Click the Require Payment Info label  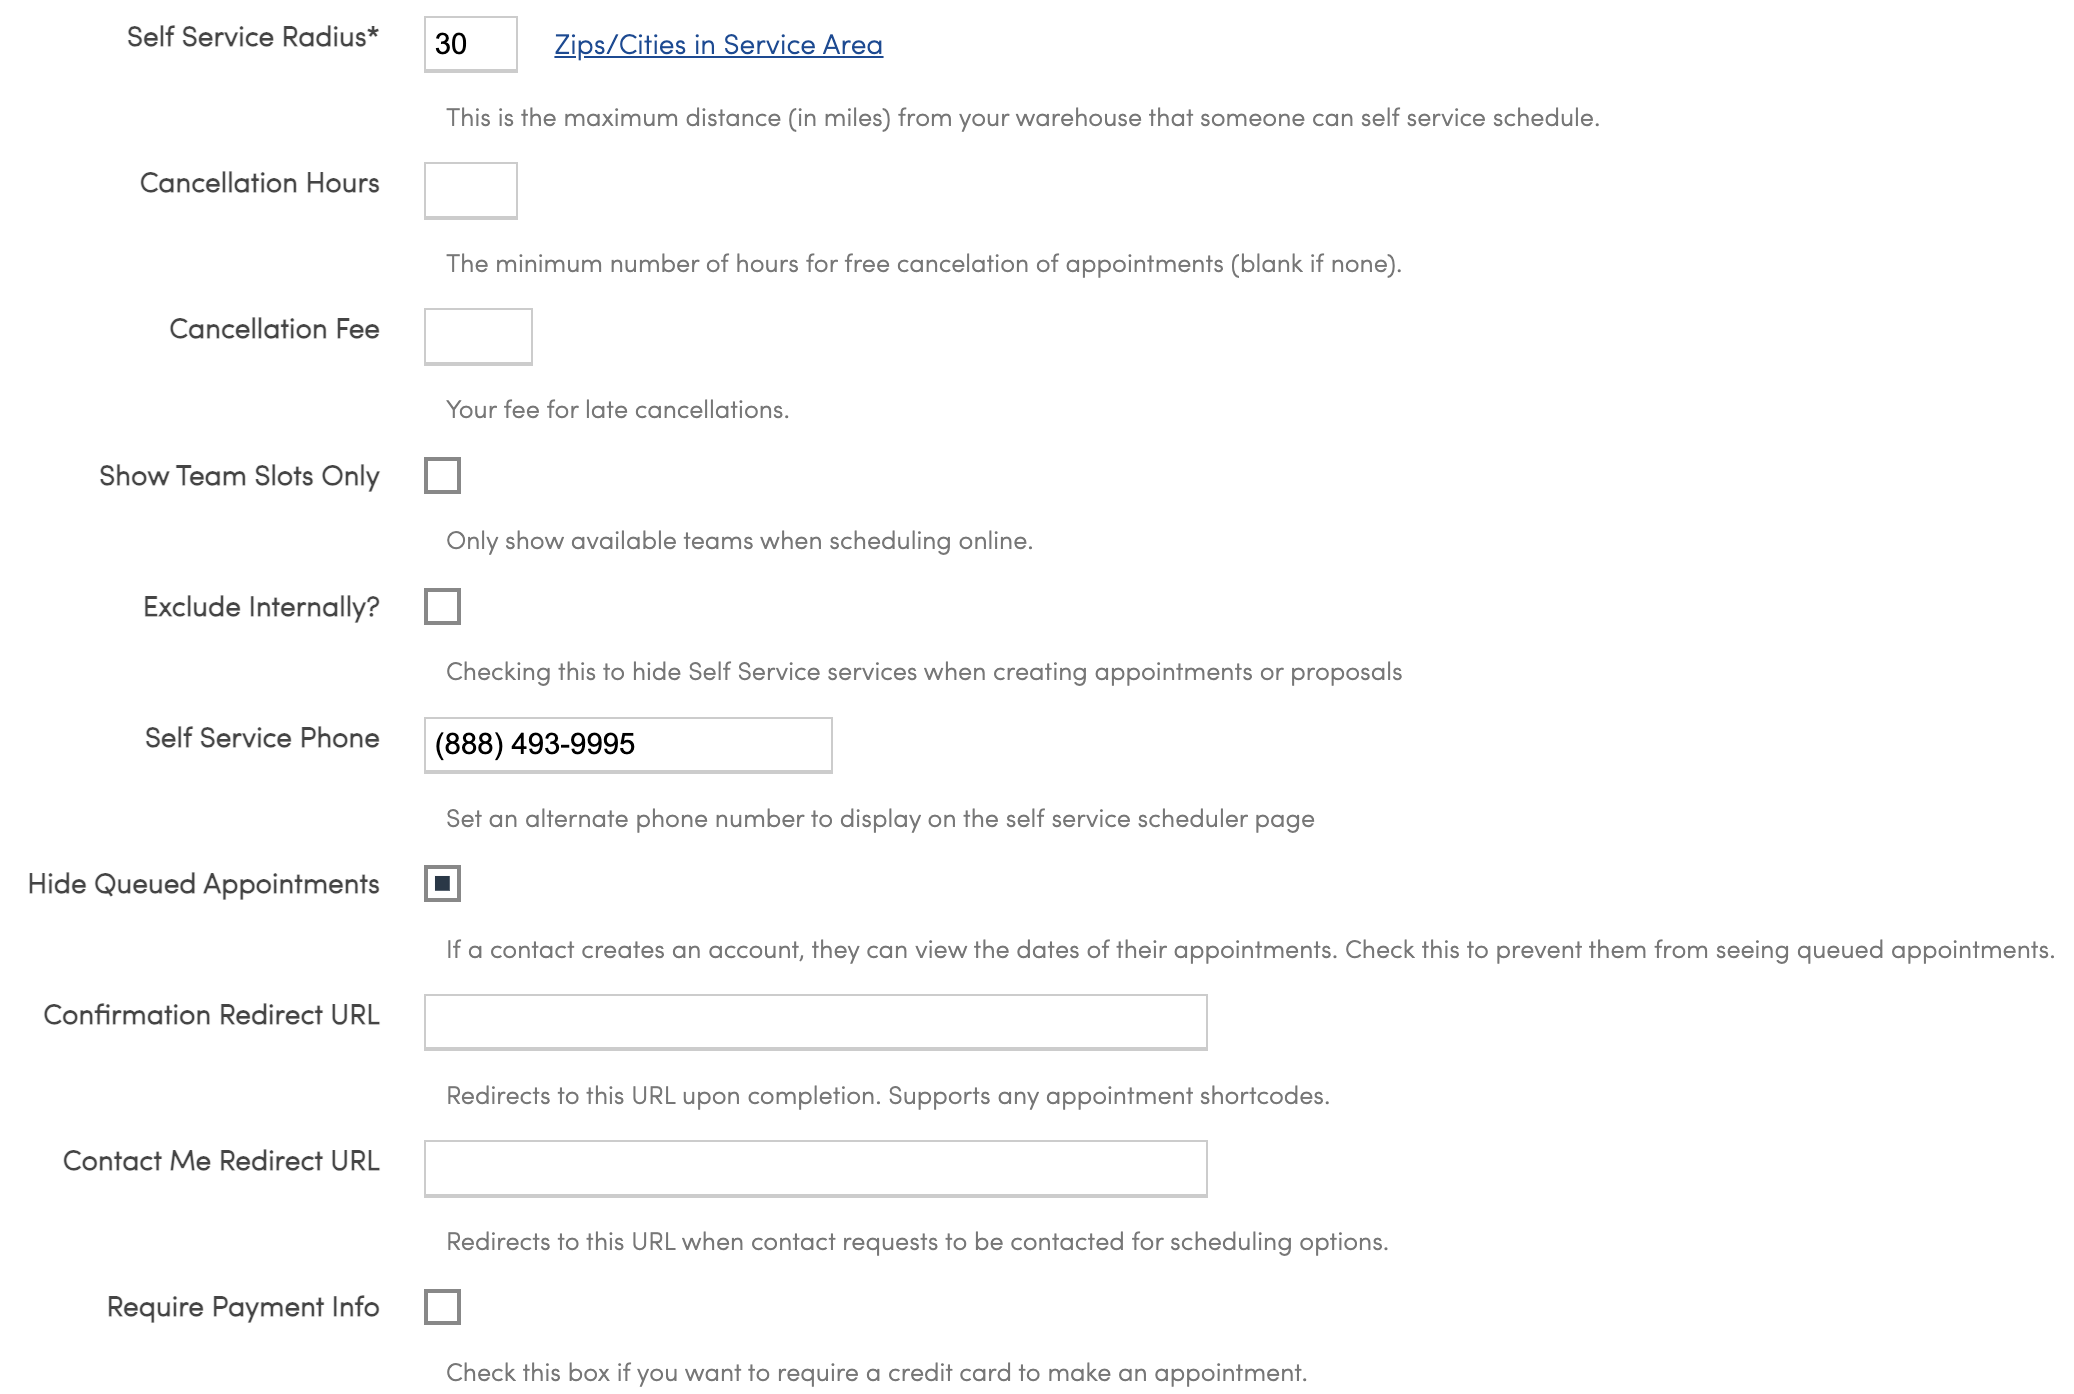point(243,1307)
